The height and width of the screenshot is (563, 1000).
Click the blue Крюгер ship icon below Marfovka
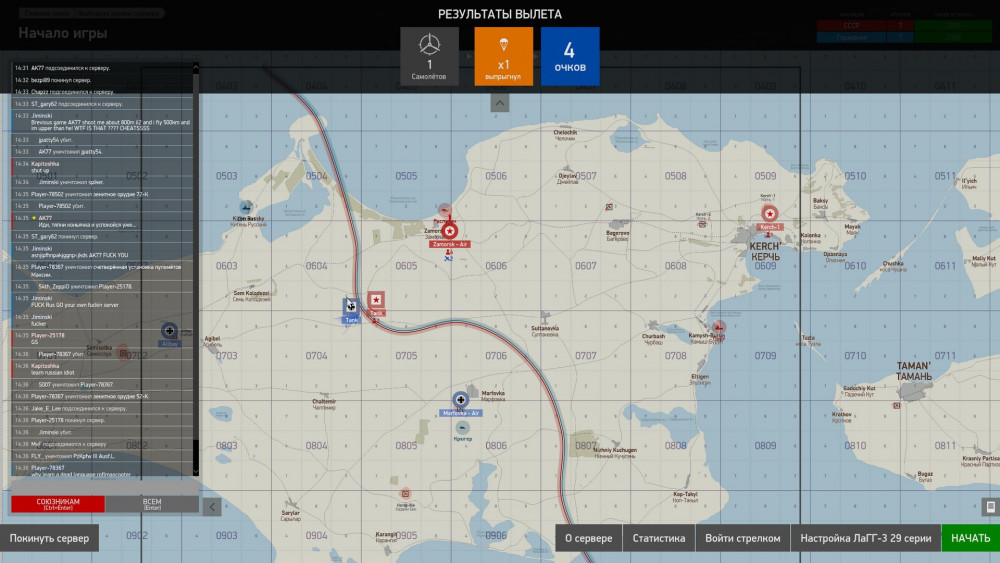tap(462, 427)
